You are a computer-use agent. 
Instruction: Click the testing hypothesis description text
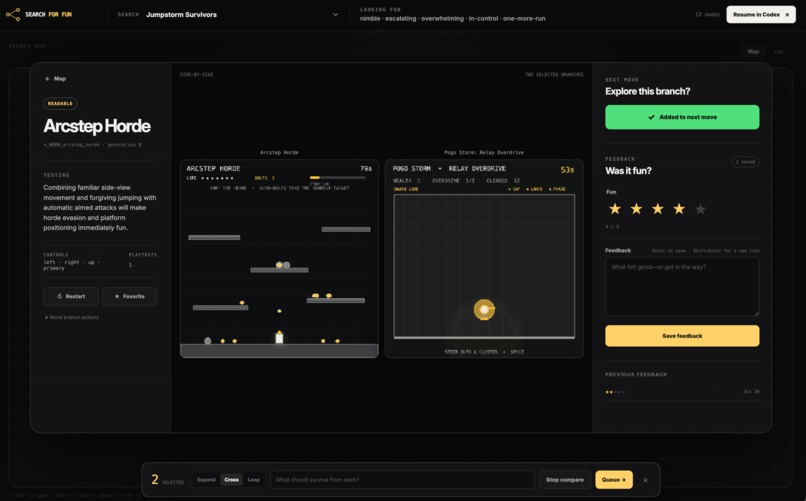point(100,208)
